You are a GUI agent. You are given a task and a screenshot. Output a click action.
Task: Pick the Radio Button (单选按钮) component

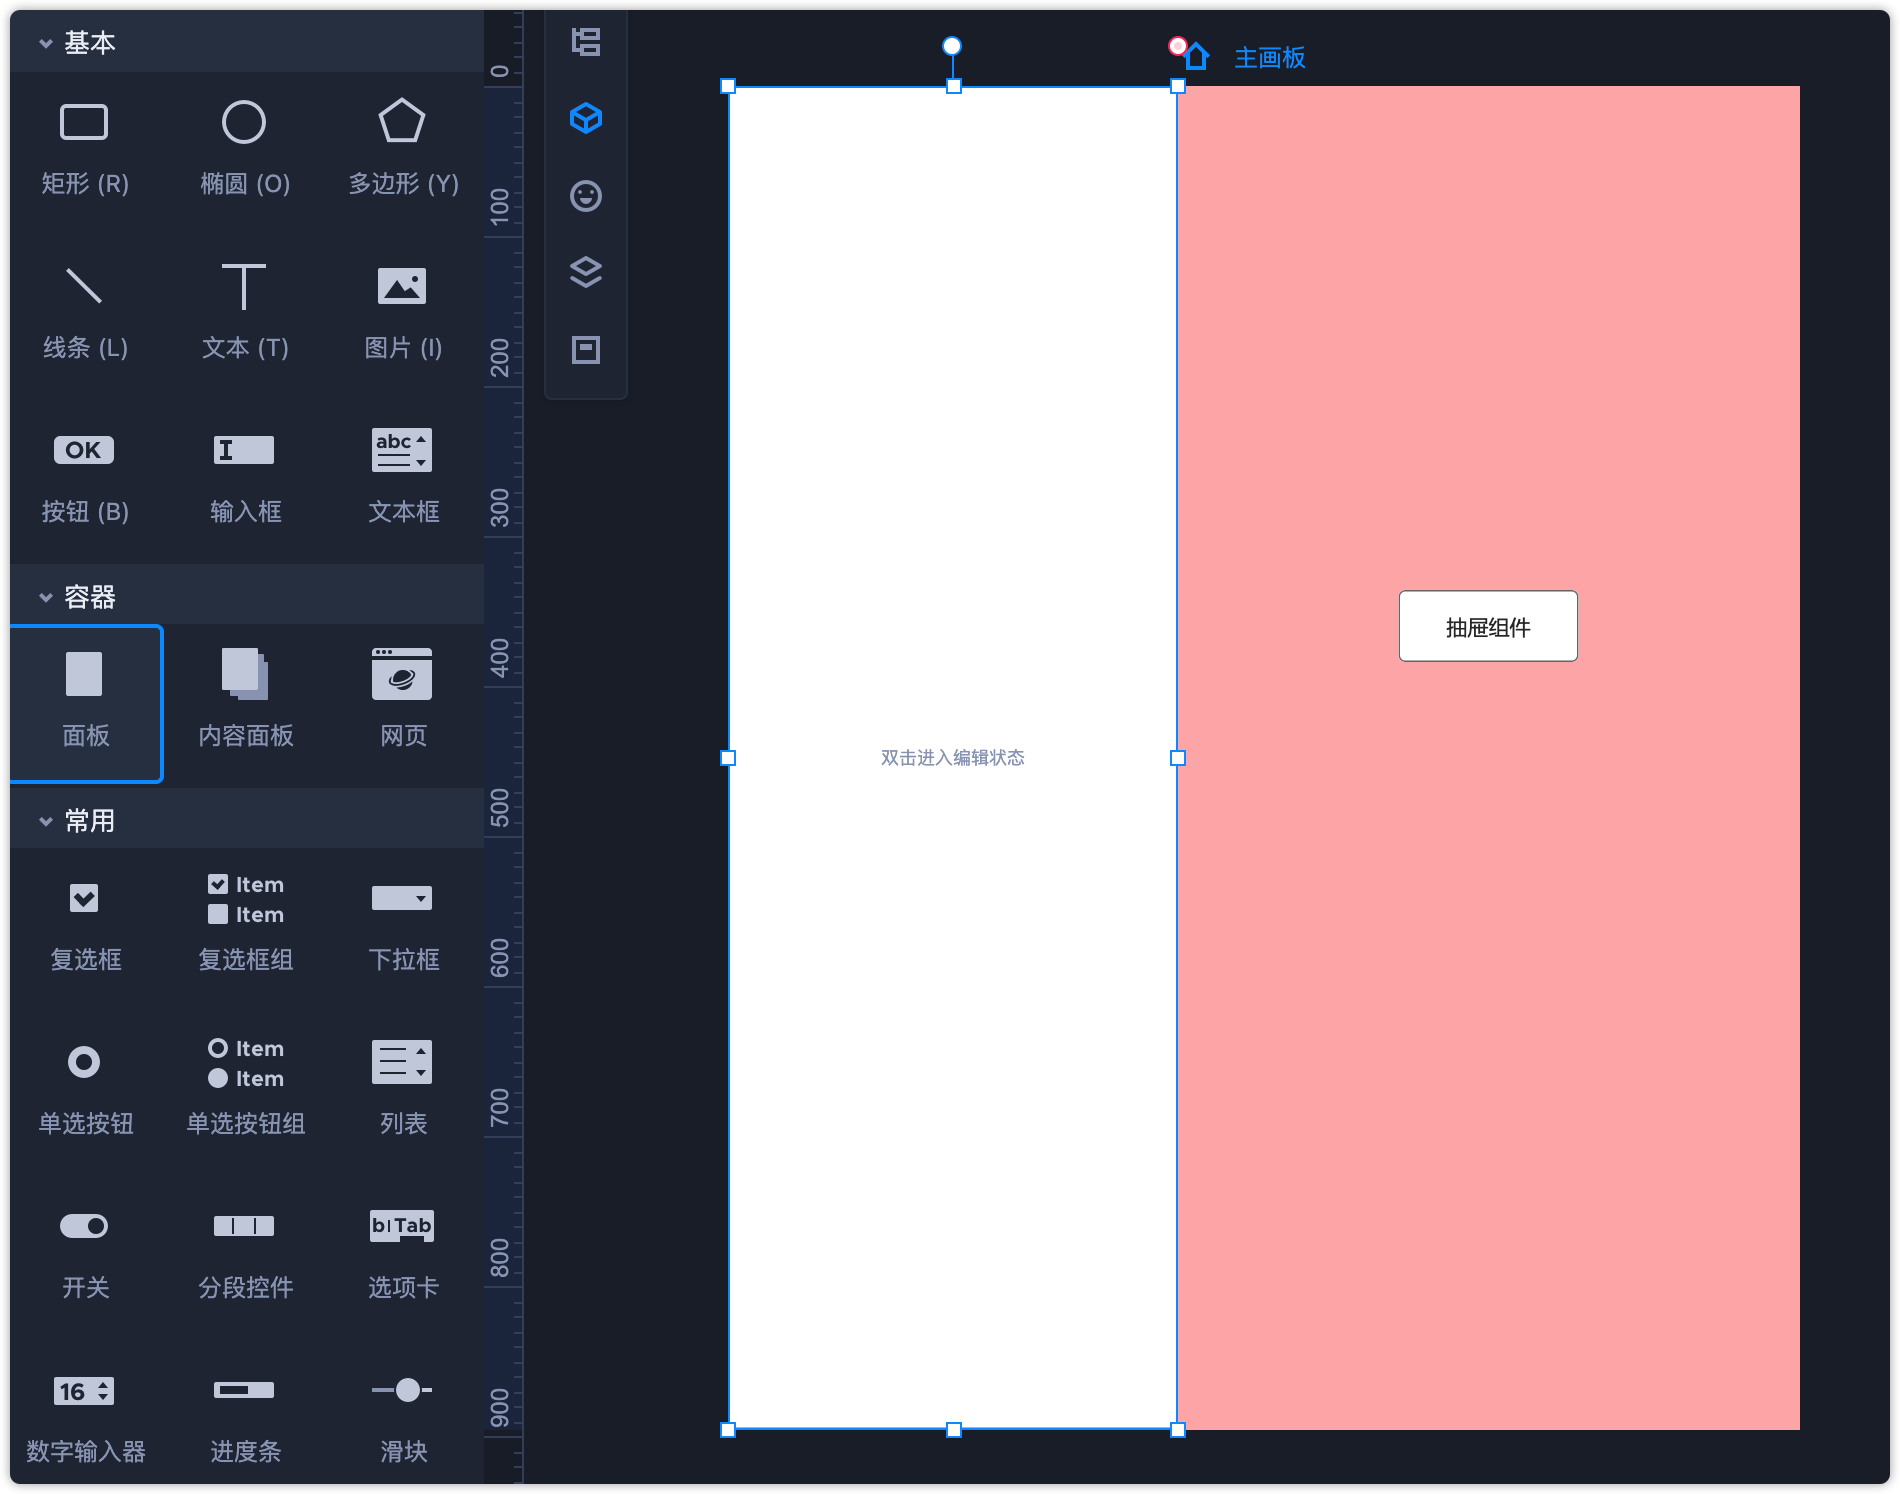click(x=84, y=1087)
